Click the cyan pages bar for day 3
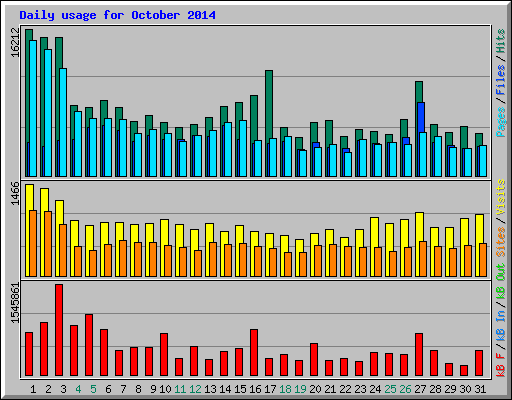Viewport: 512px width, 400px height. point(63,122)
